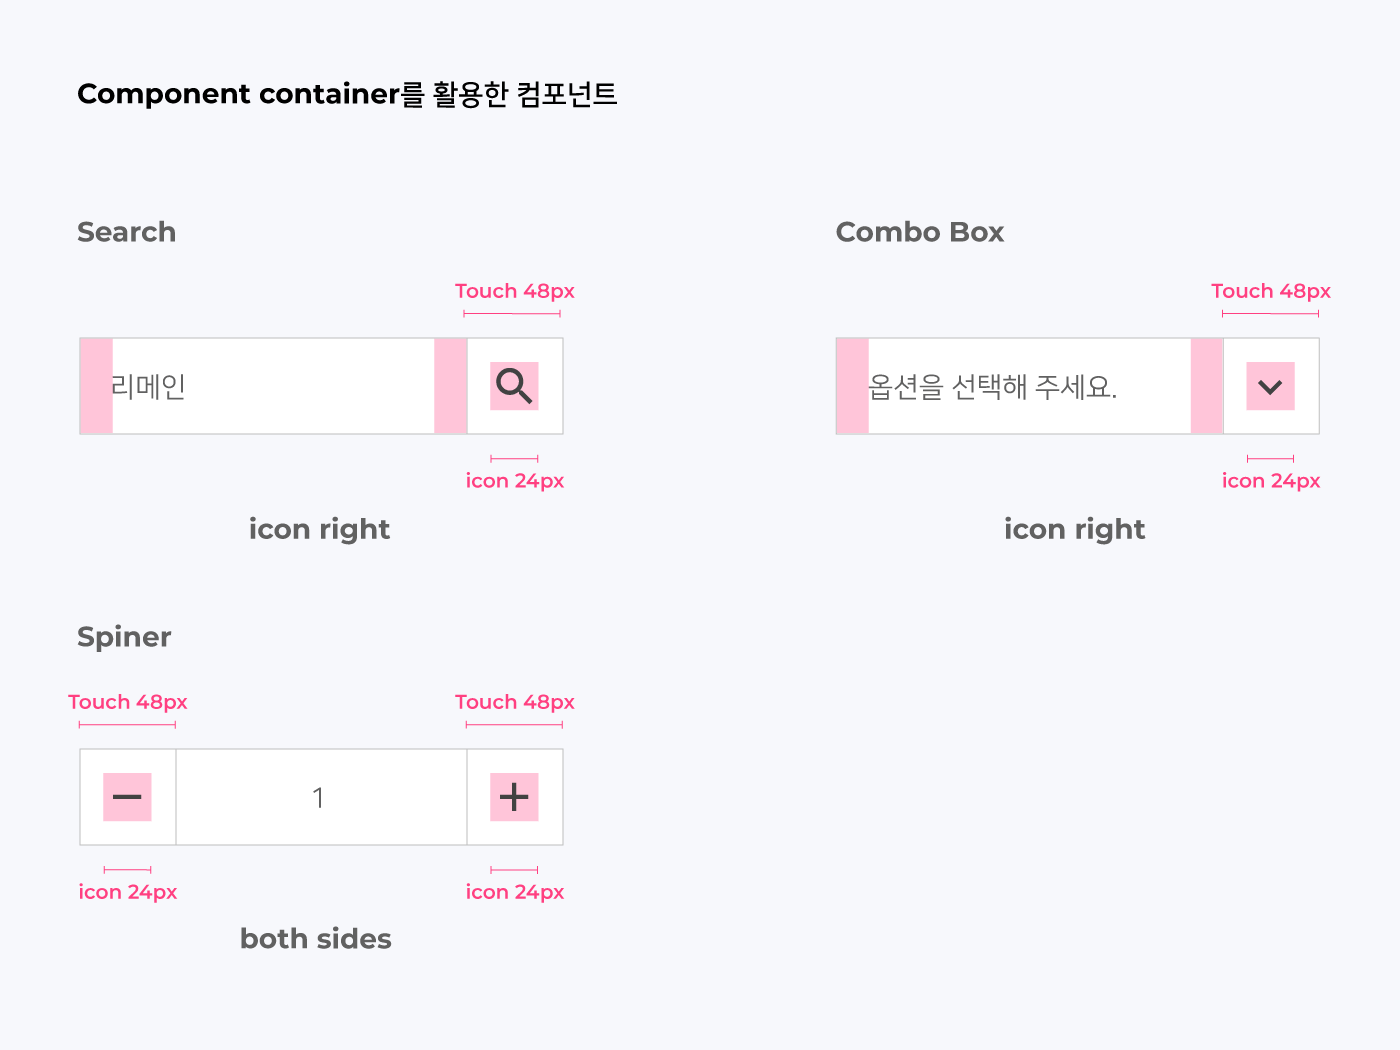1400x1050 pixels.
Task: Click the Search section heading
Action: (x=127, y=232)
